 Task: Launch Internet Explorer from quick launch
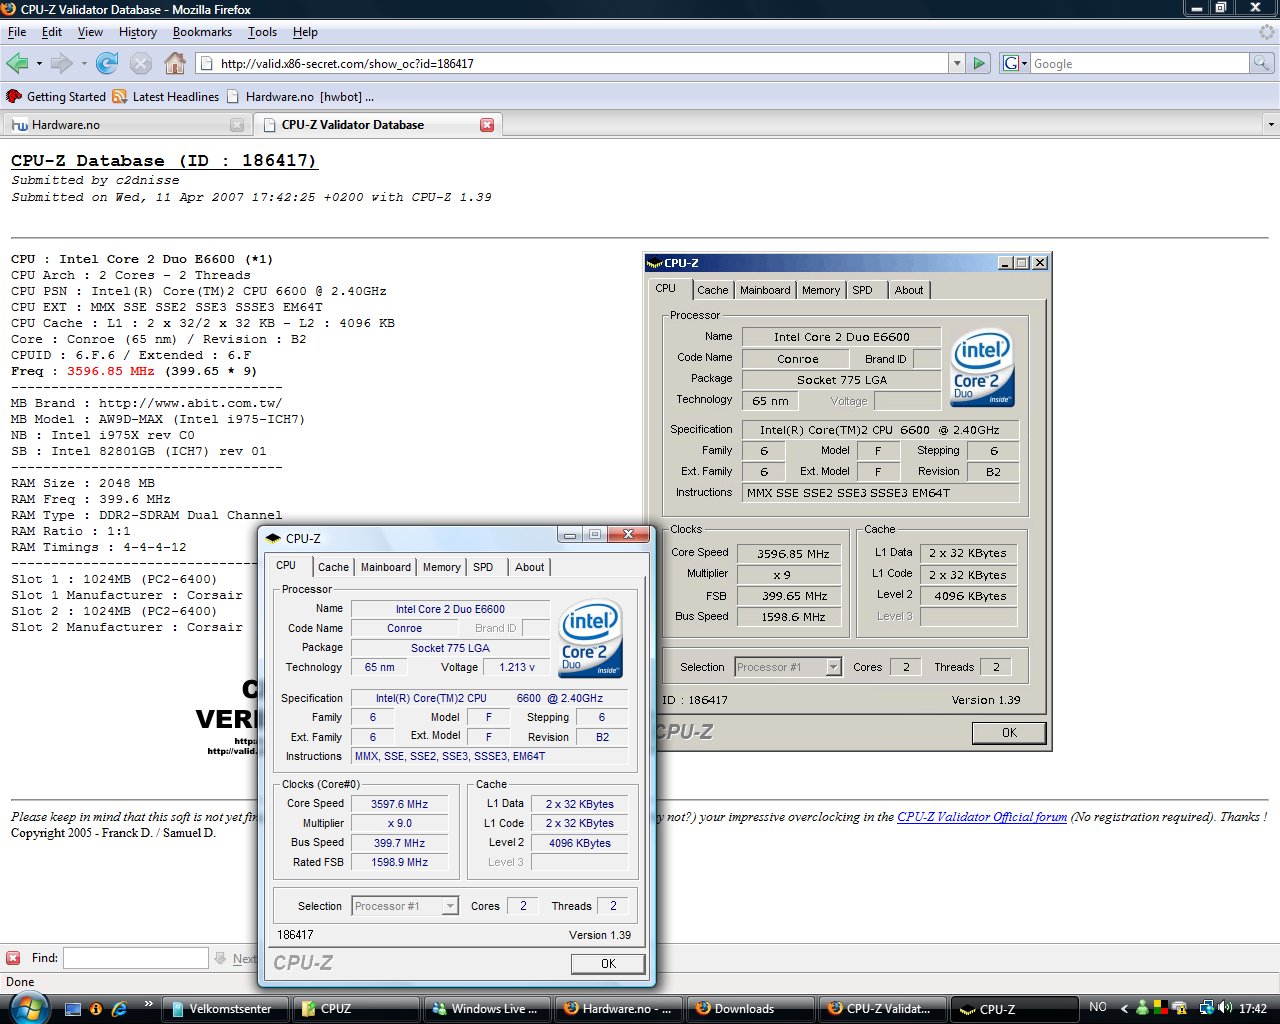pyautogui.click(x=119, y=1009)
